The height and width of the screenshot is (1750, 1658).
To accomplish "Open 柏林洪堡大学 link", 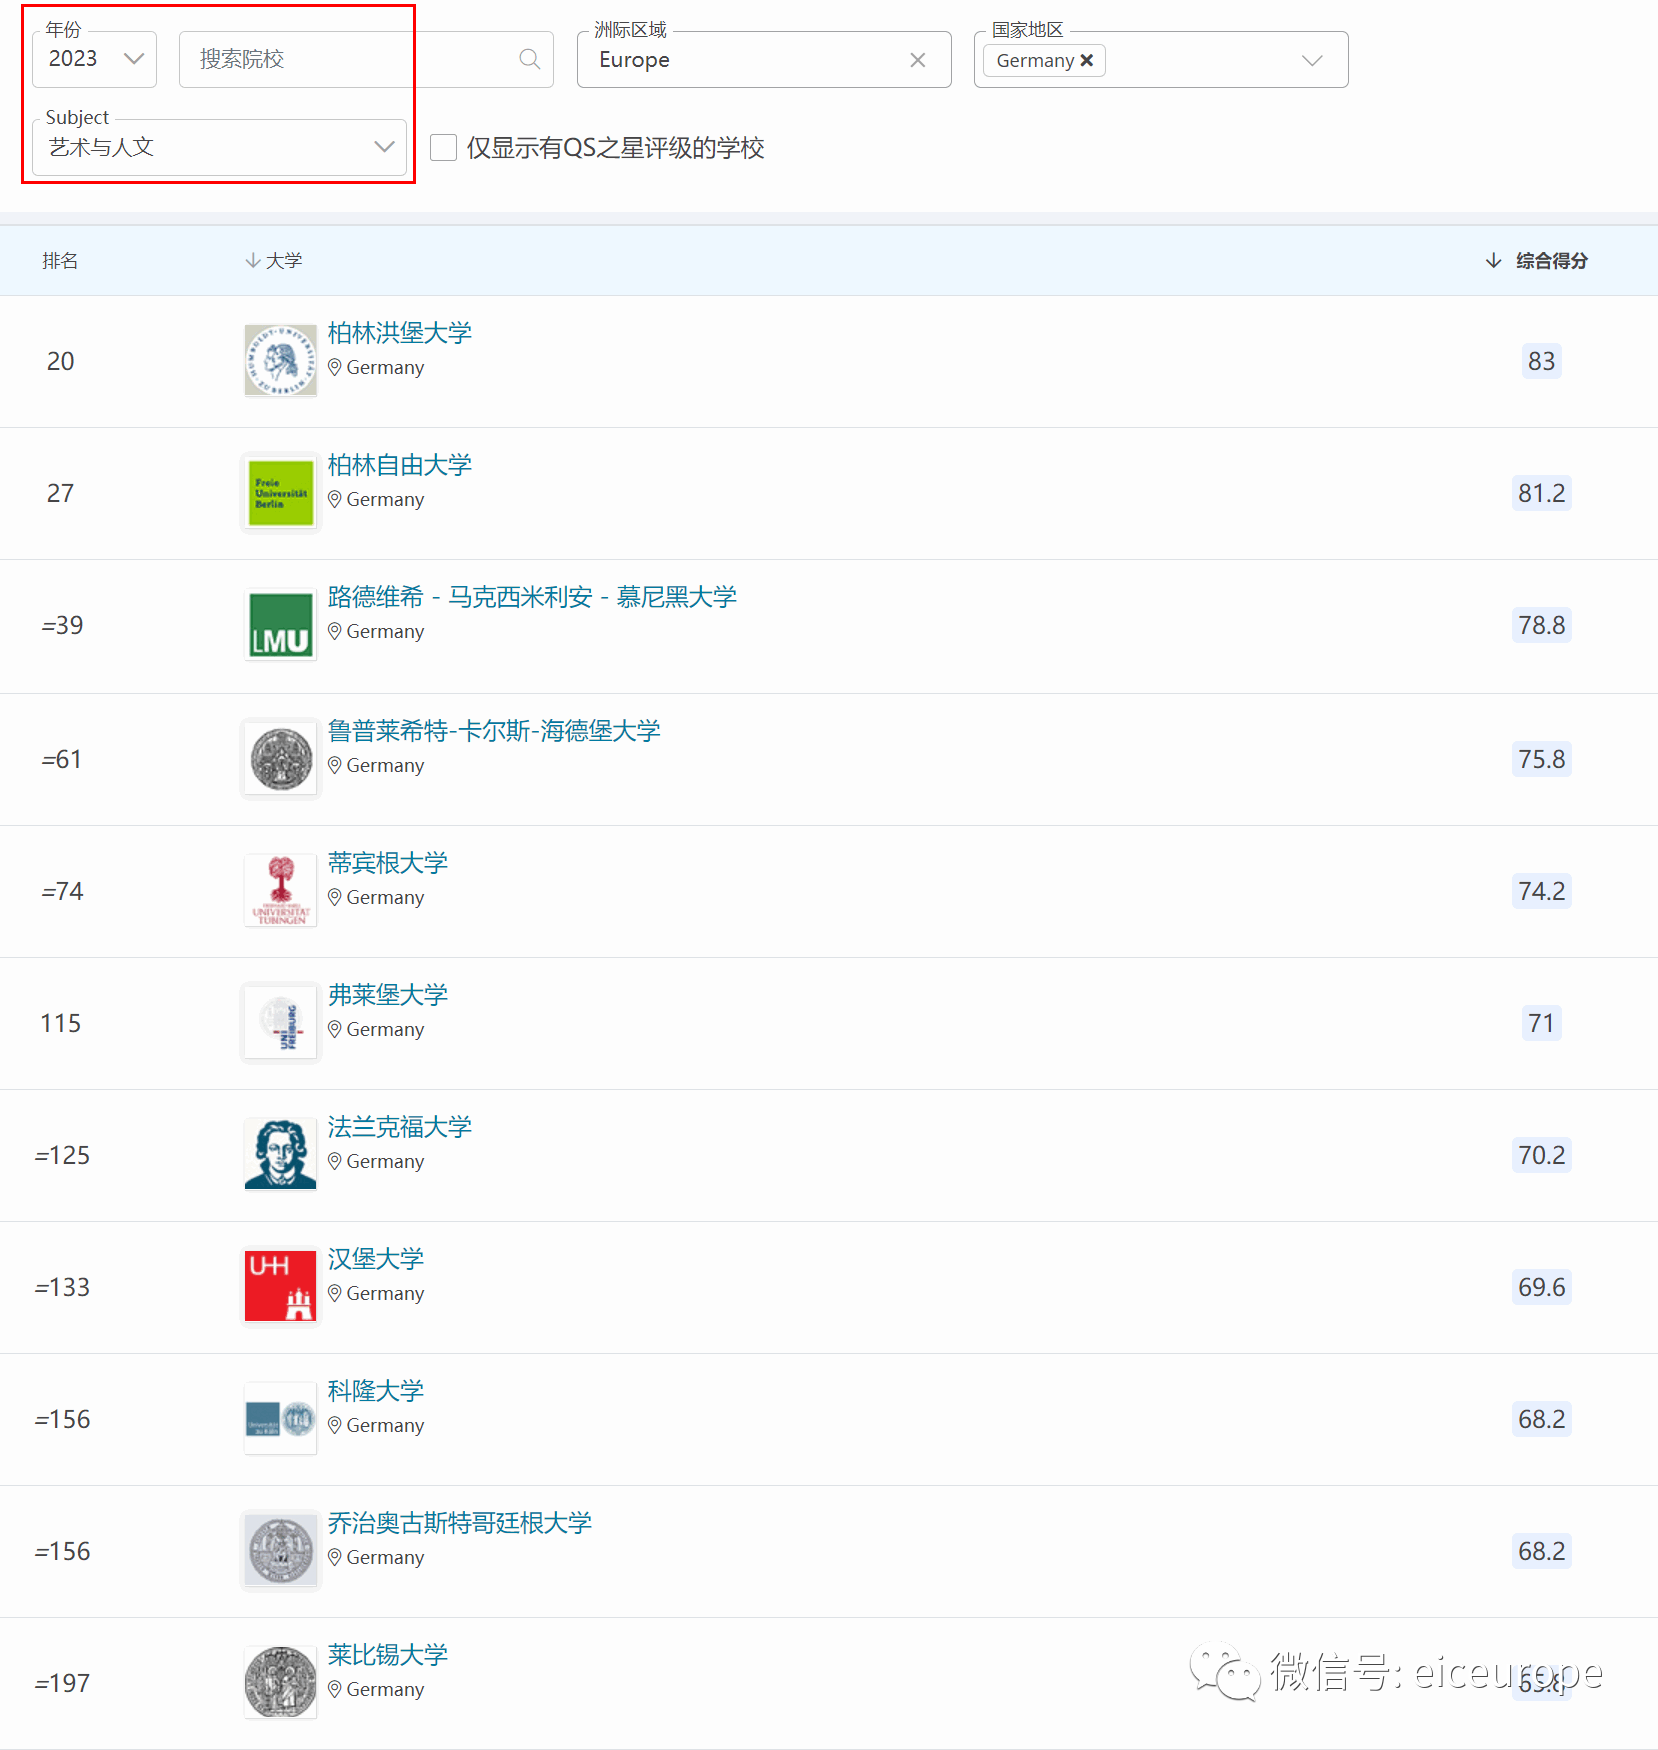I will click(400, 333).
